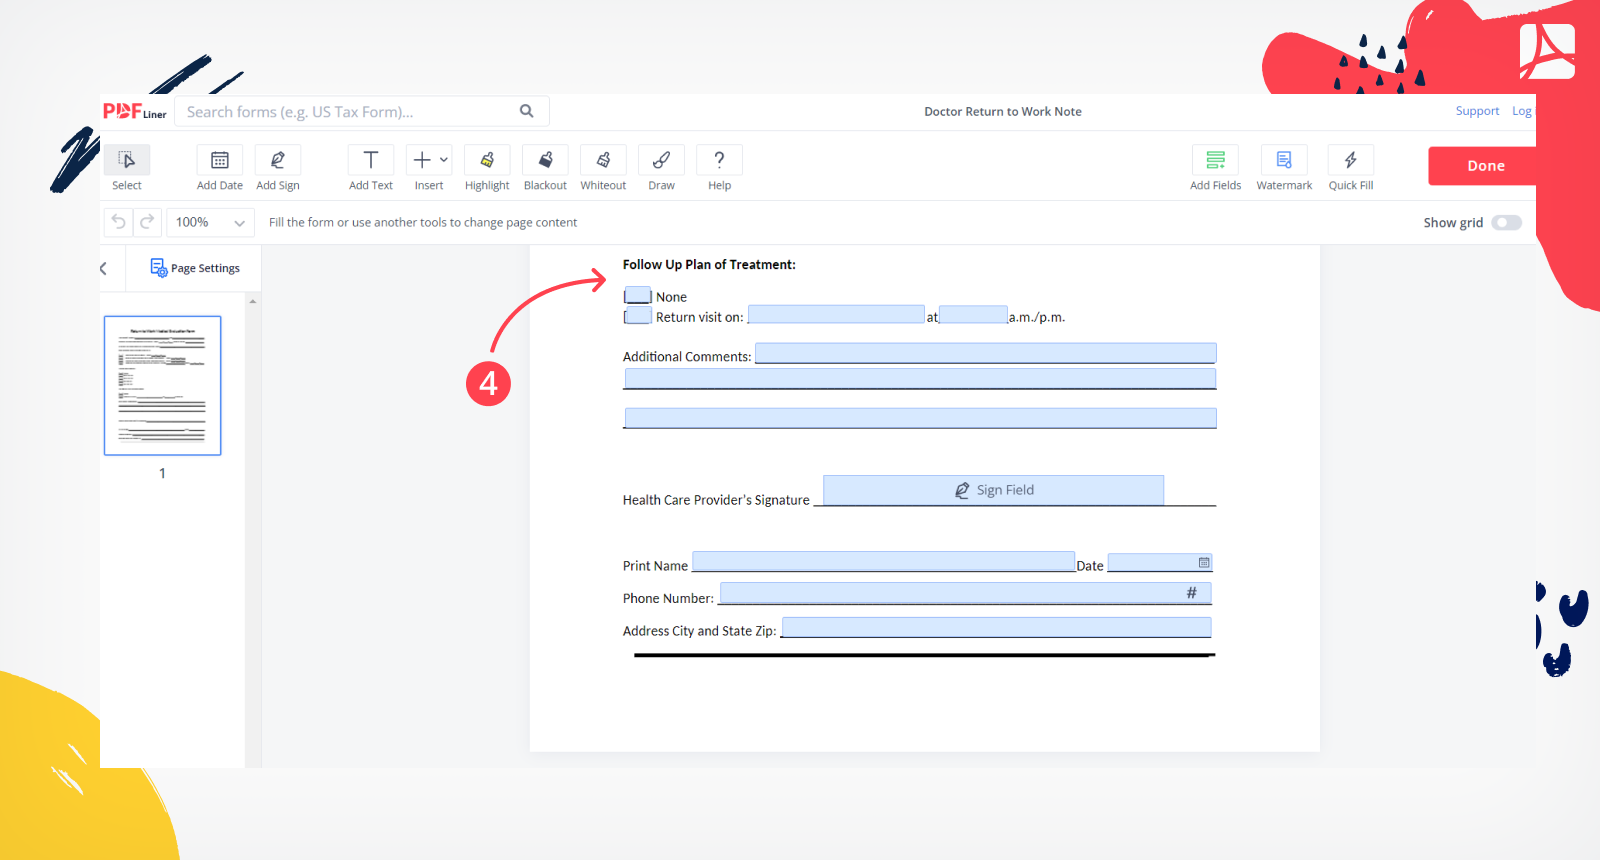The height and width of the screenshot is (860, 1600).
Task: Choose the Add Text tool
Action: point(370,161)
